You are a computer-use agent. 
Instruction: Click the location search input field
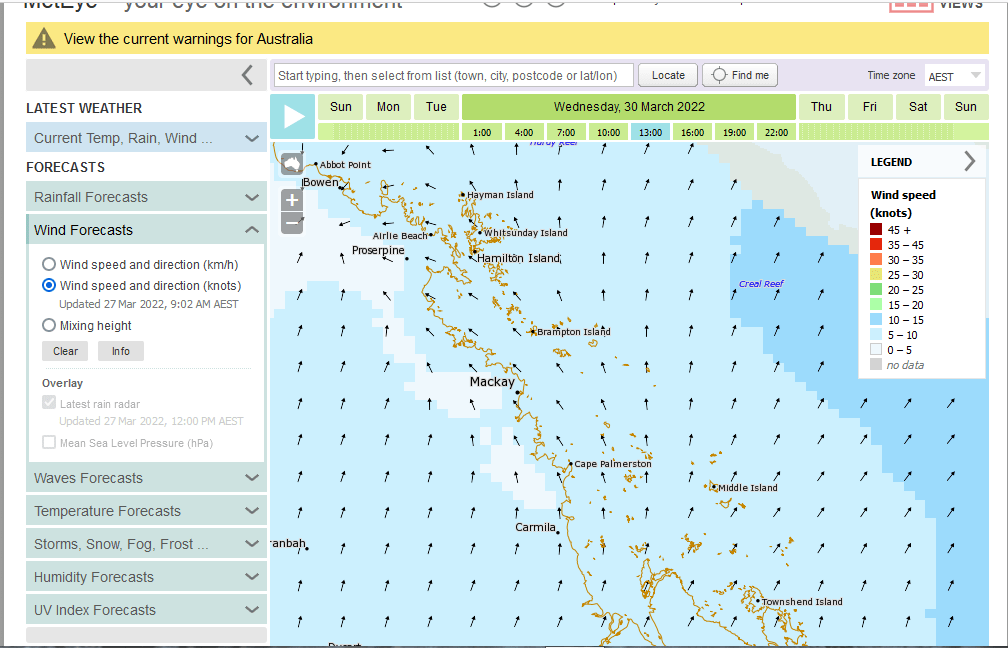click(453, 75)
